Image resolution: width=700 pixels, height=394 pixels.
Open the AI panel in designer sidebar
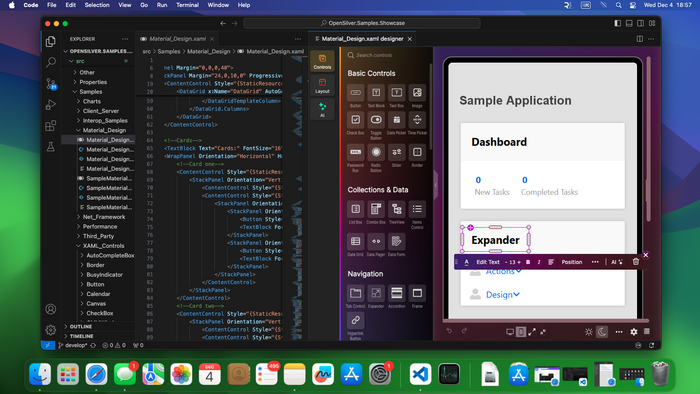[322, 109]
